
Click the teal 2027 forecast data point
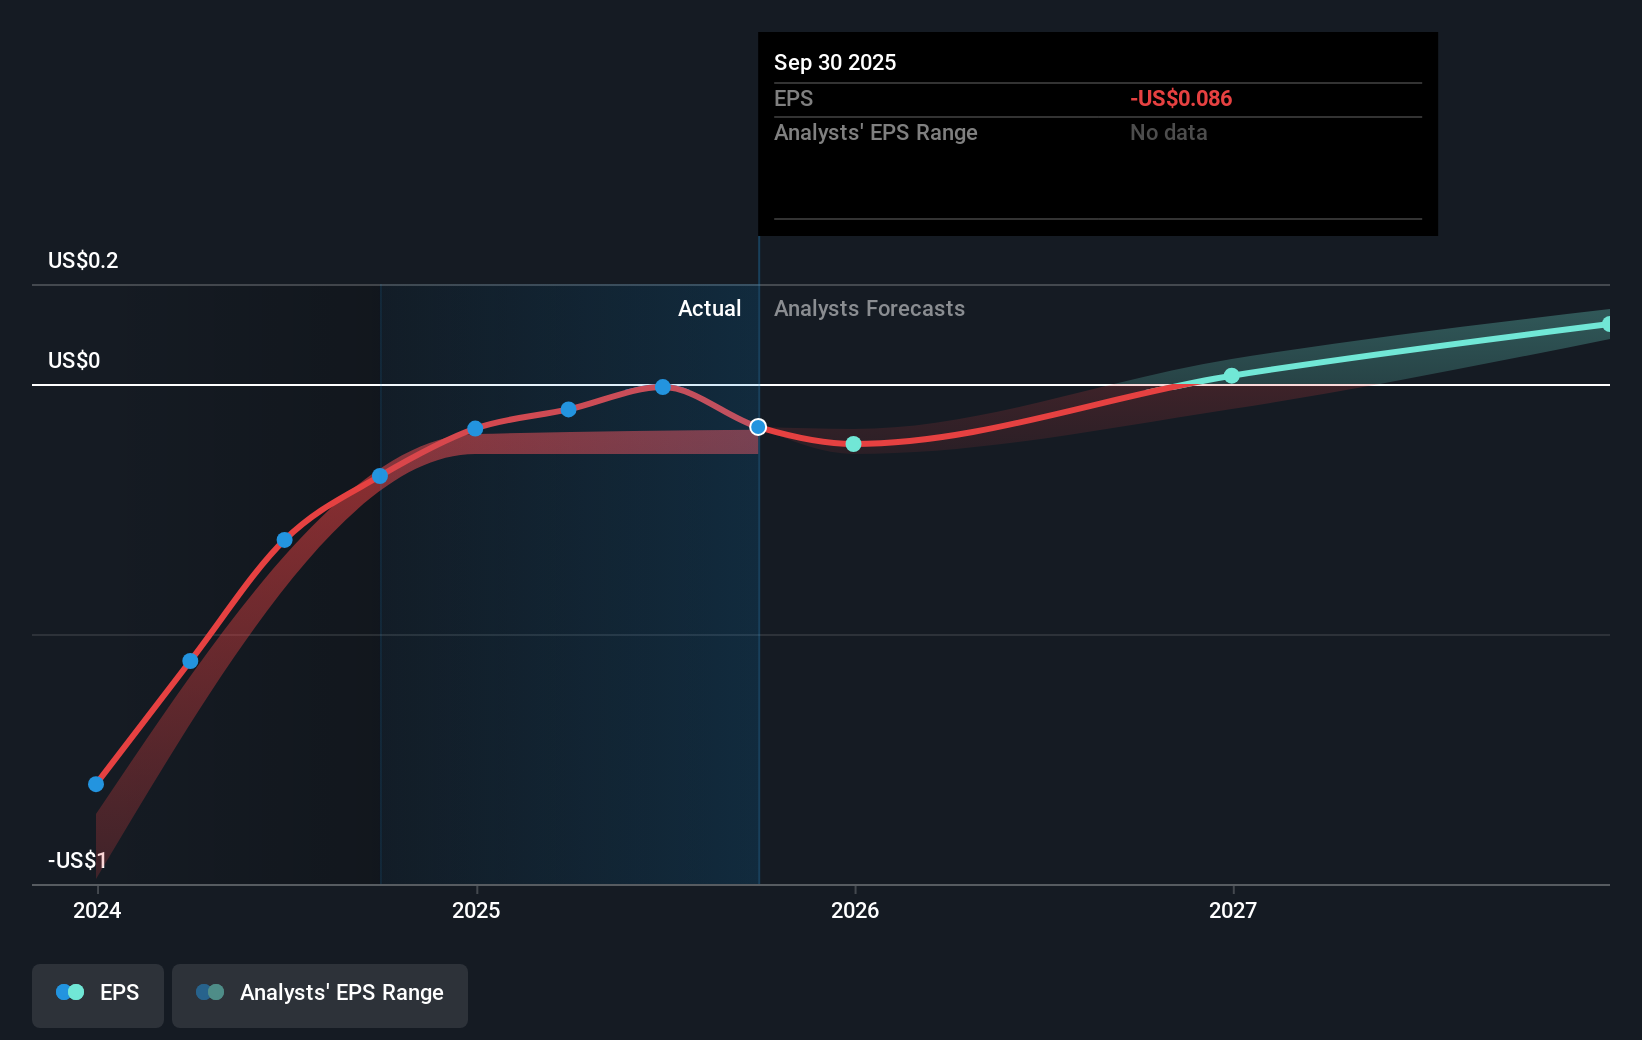[1231, 375]
